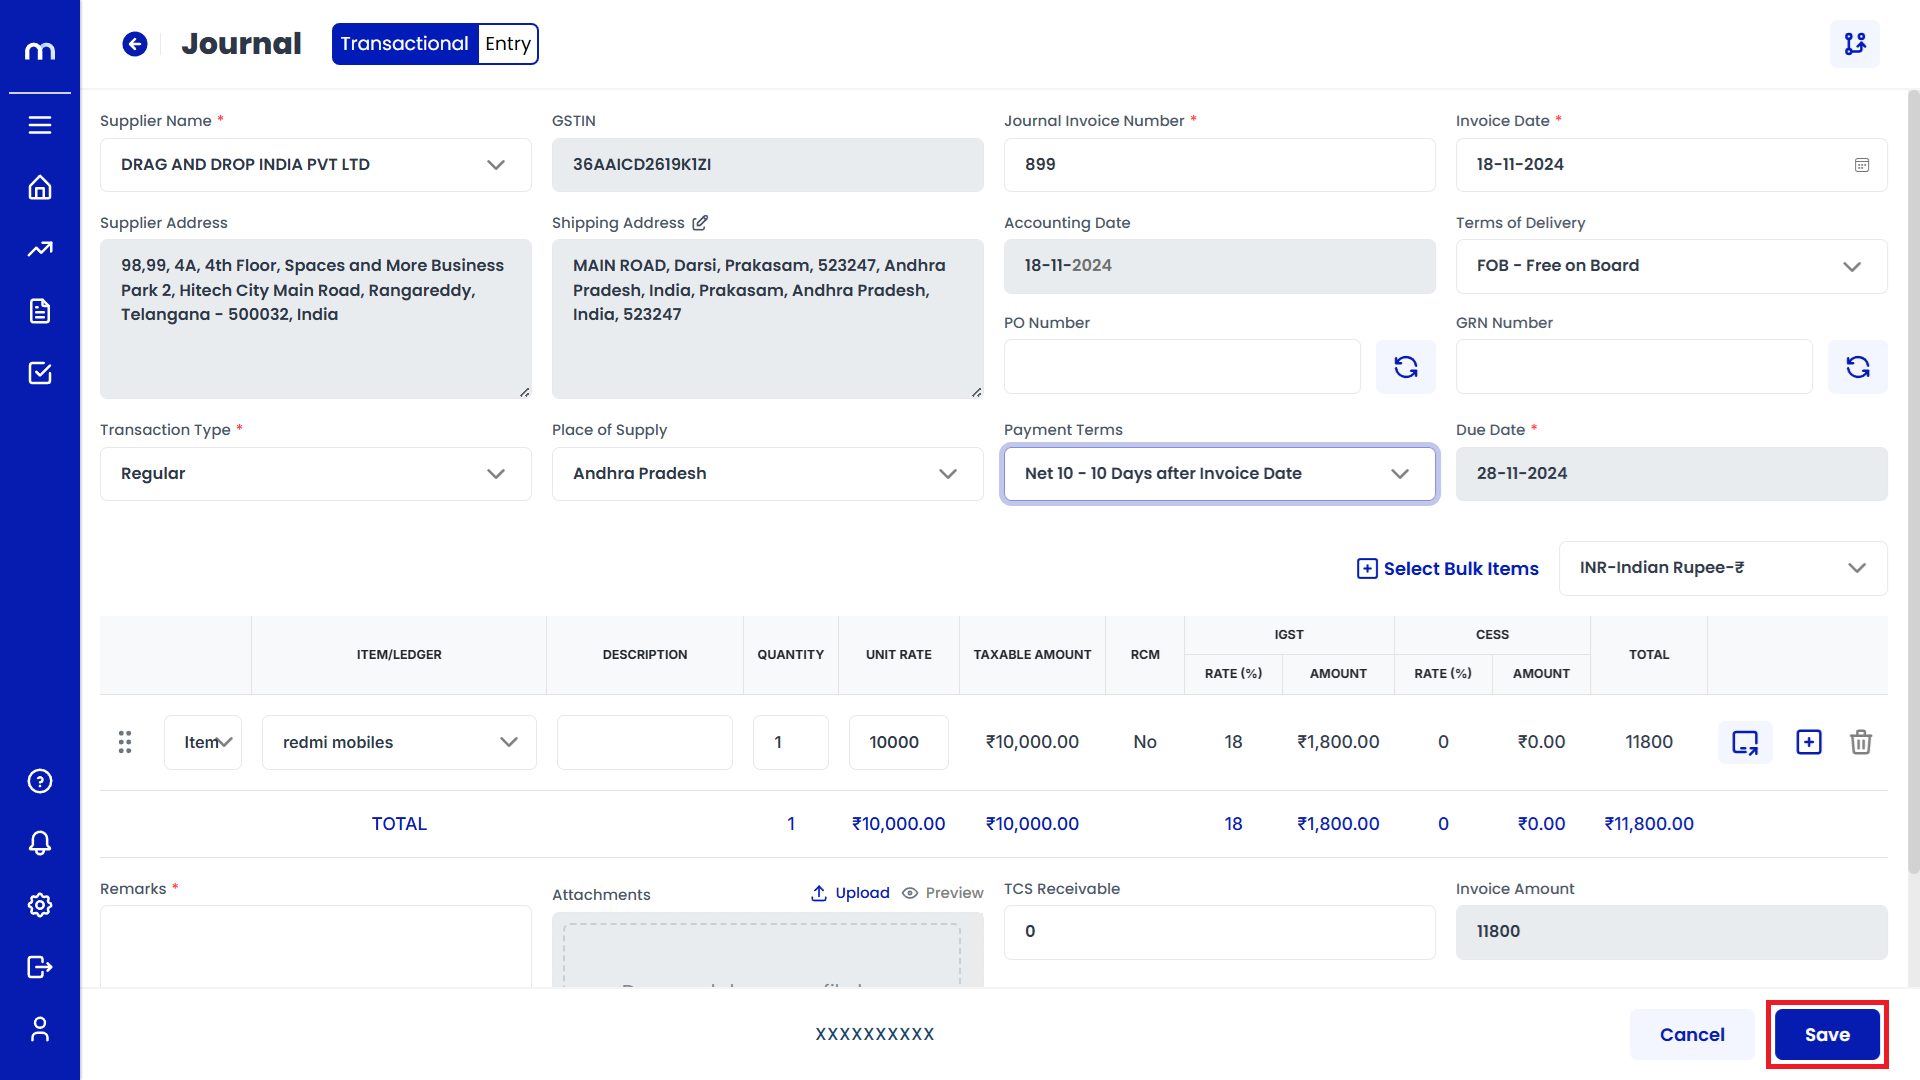Click the branch icon at top right
Viewport: 1920px width, 1080px height.
point(1854,44)
